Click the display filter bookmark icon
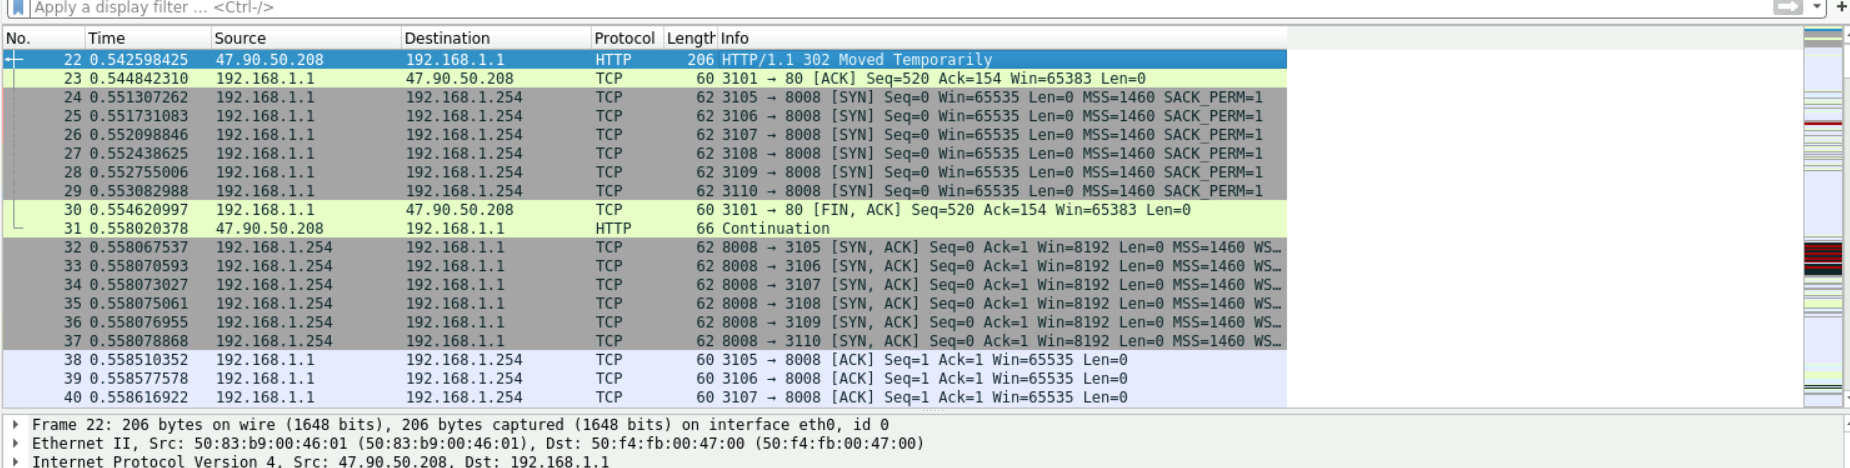Image resolution: width=1850 pixels, height=468 pixels. click(x=17, y=7)
